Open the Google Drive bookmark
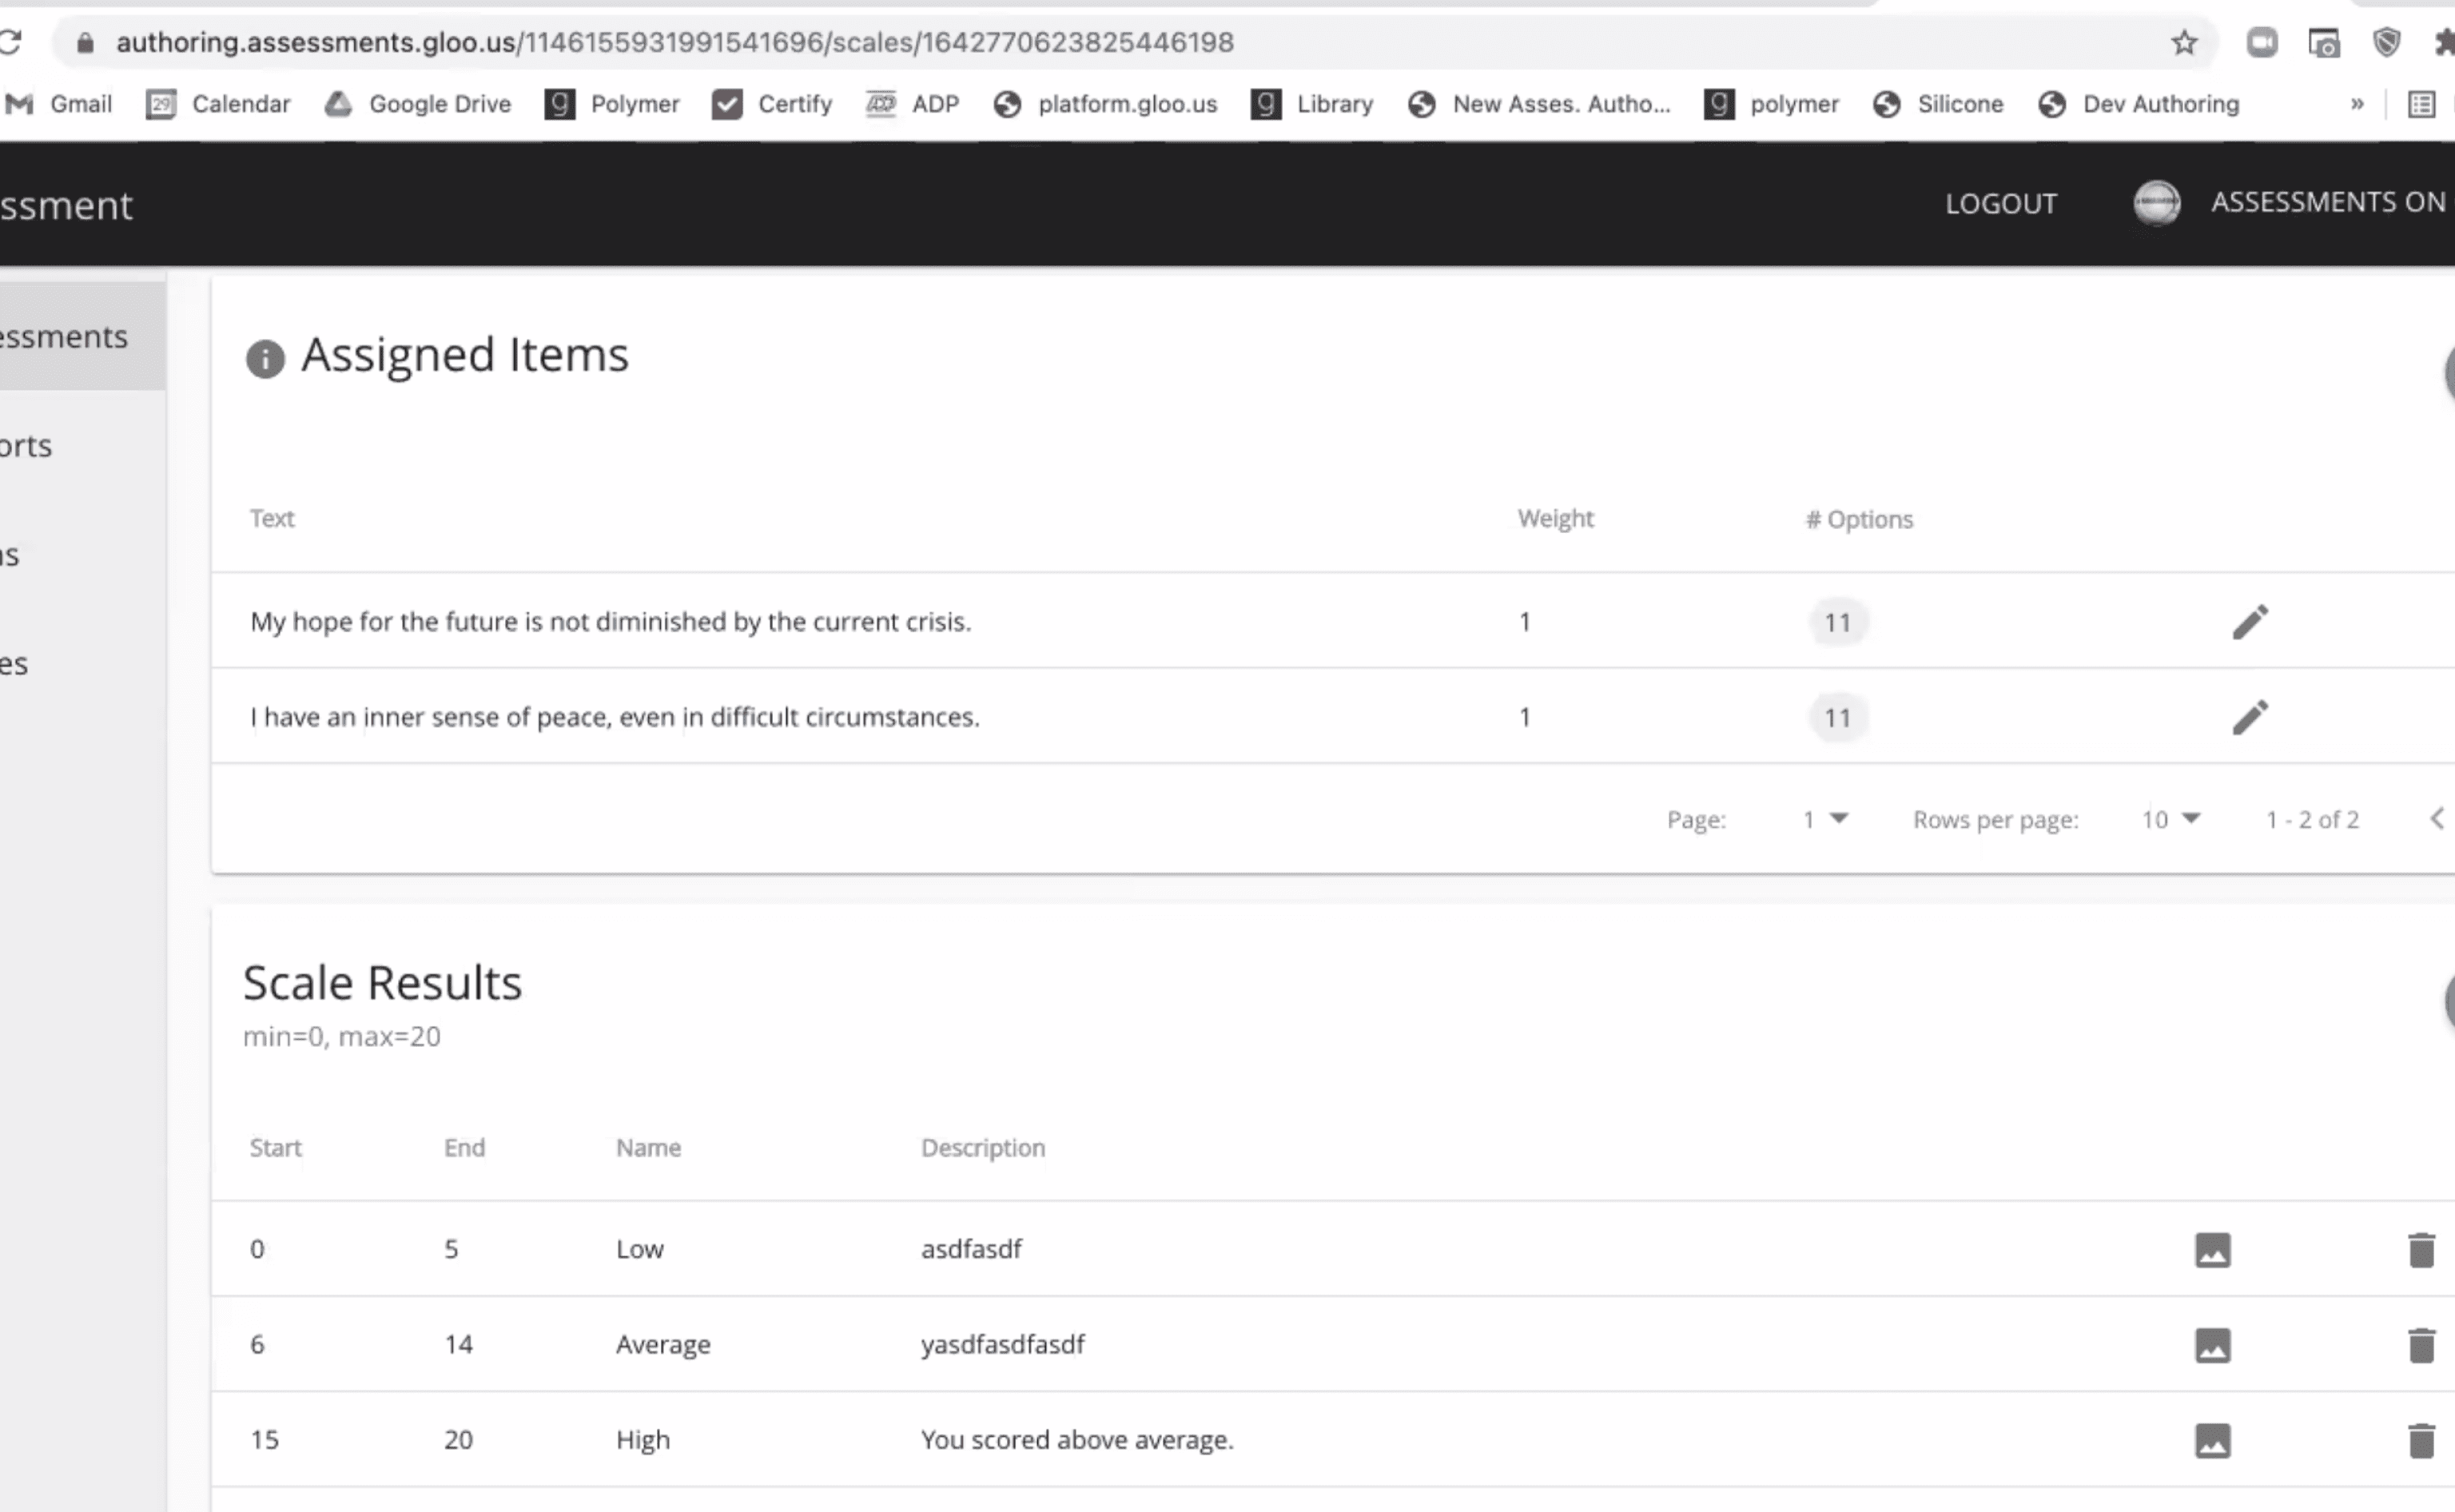 coord(418,104)
